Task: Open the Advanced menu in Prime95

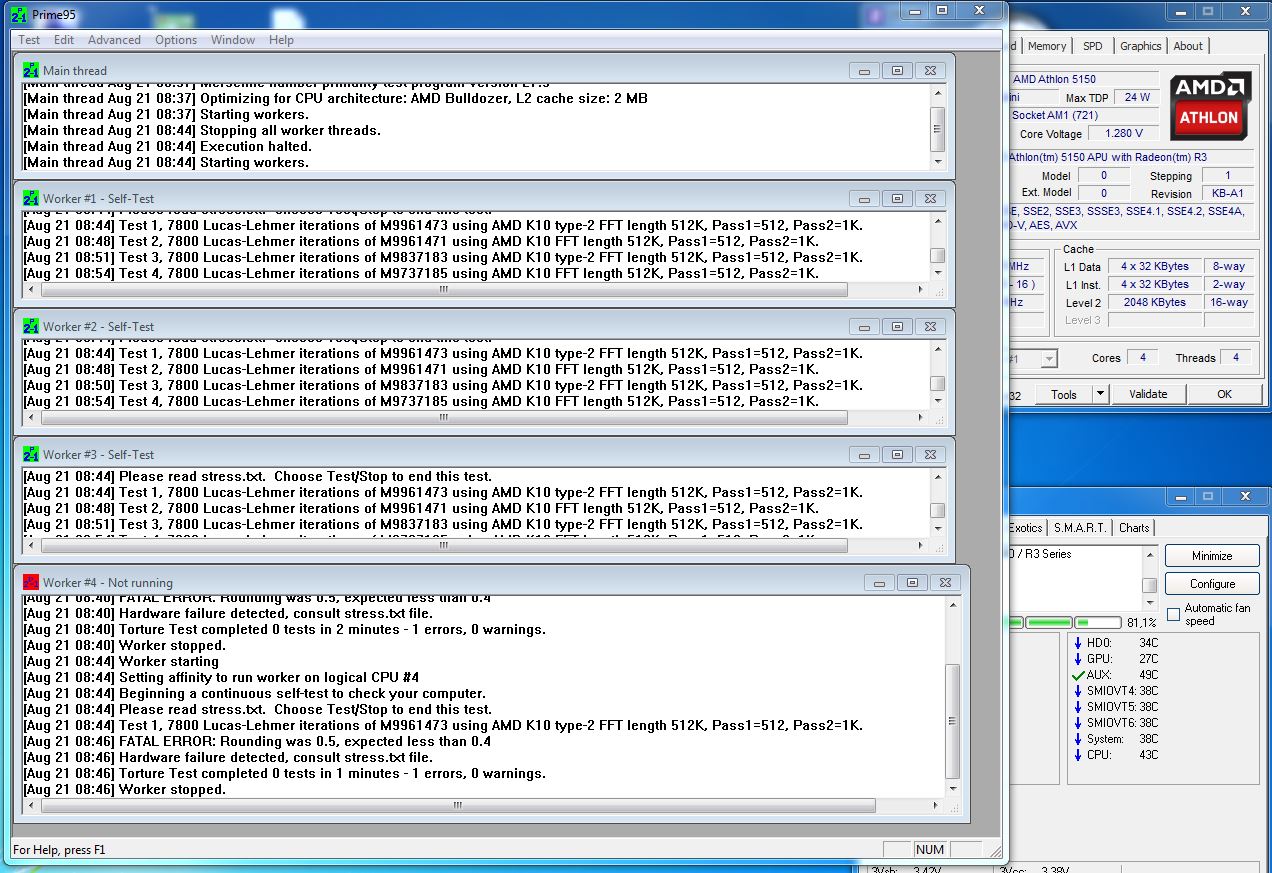Action: 114,40
